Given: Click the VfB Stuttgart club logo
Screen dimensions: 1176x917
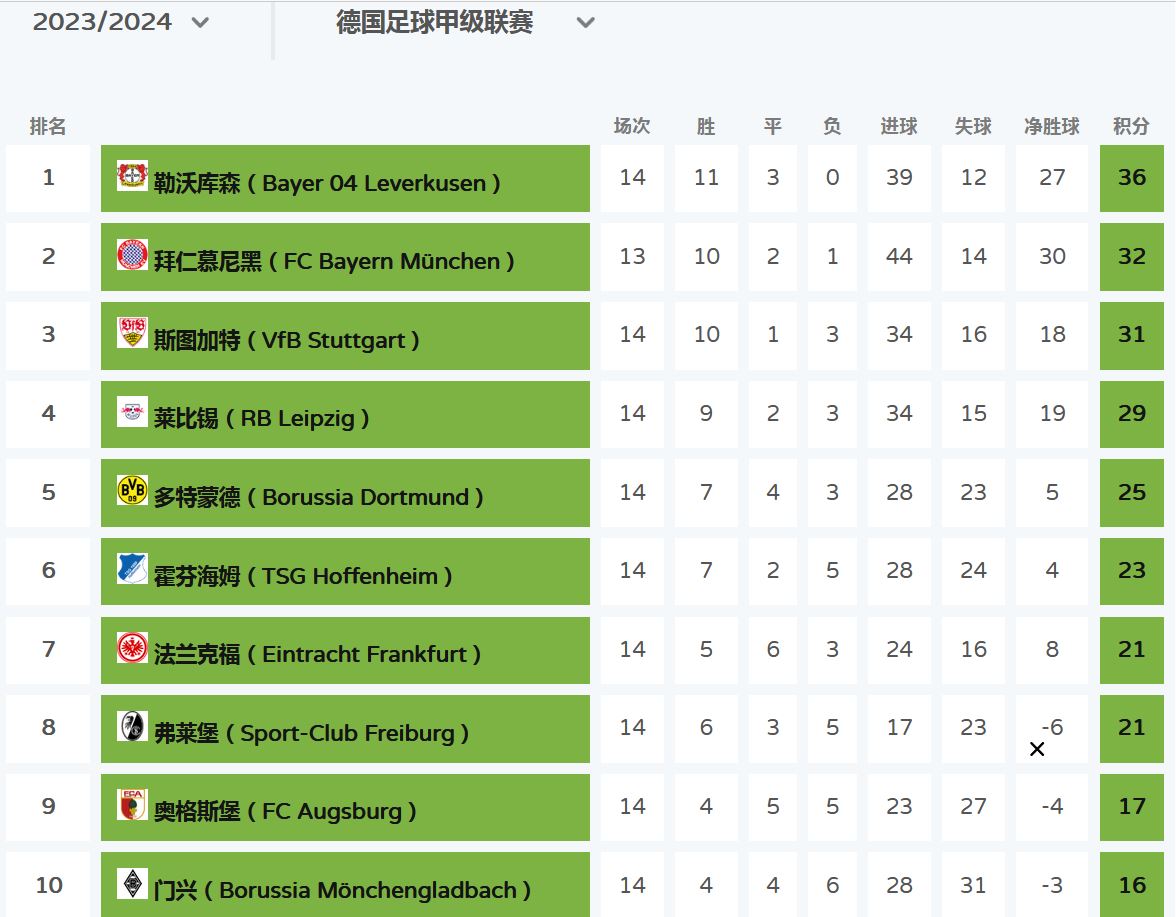Looking at the screenshot, I should coord(132,333).
